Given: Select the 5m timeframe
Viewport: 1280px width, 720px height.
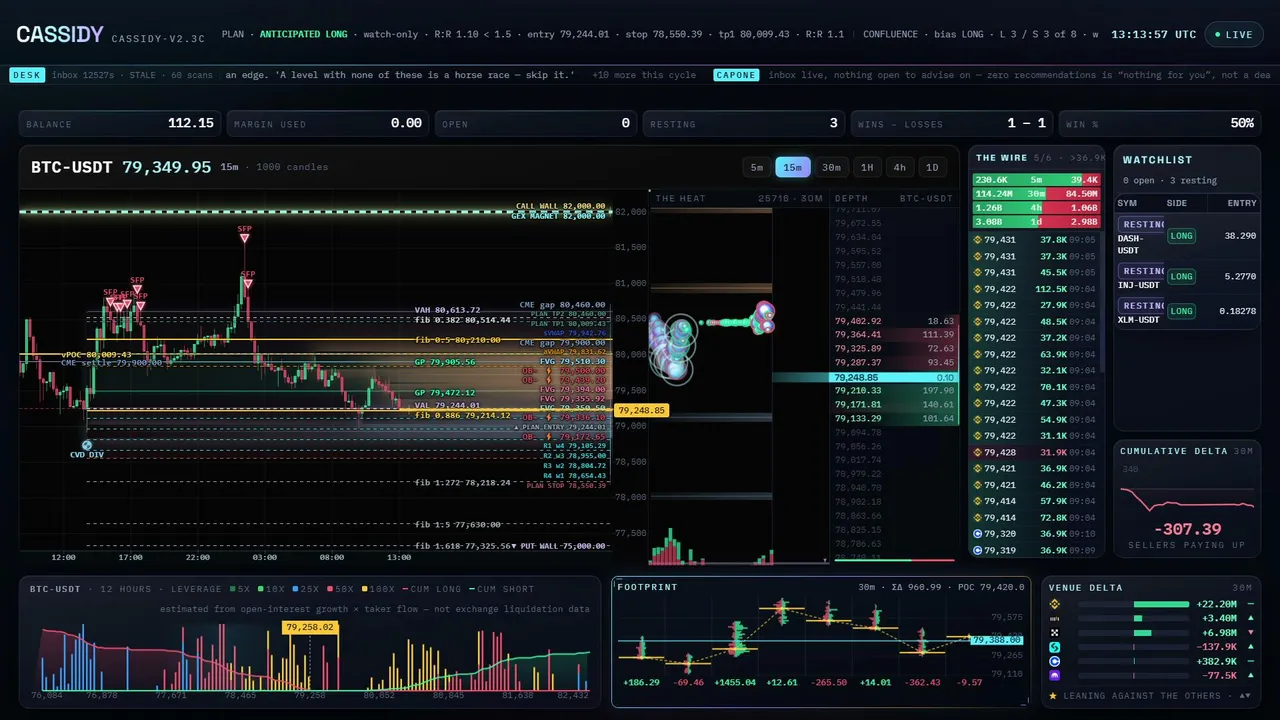Looking at the screenshot, I should tap(757, 167).
